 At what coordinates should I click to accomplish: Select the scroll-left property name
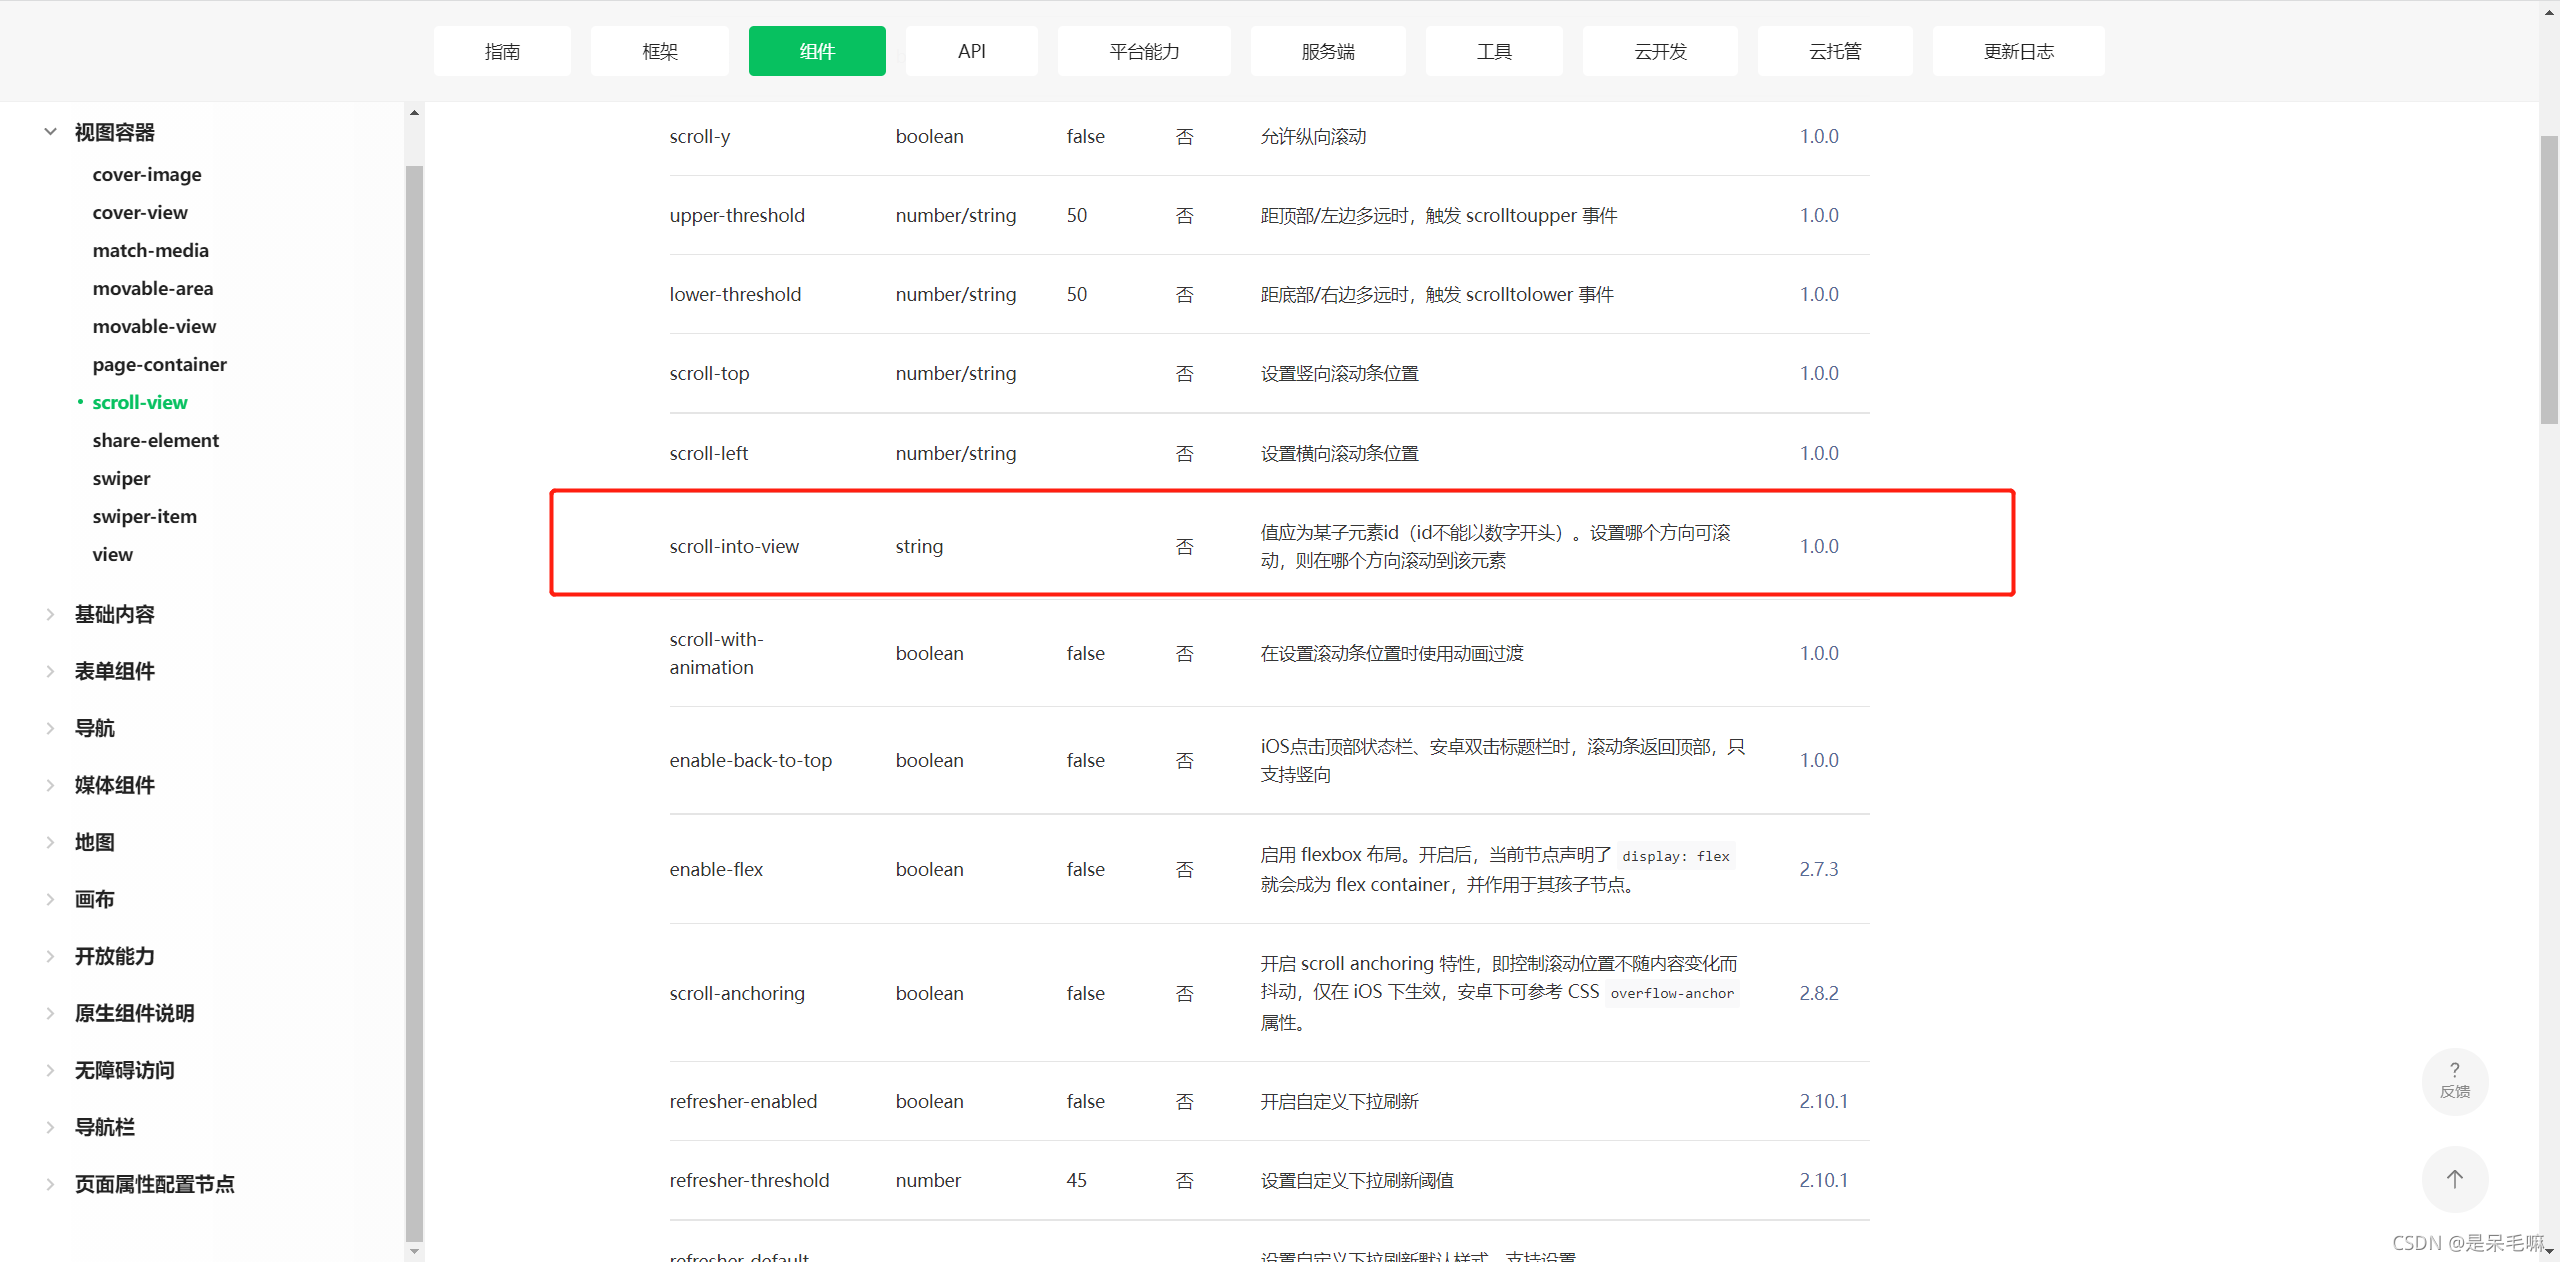[x=708, y=453]
